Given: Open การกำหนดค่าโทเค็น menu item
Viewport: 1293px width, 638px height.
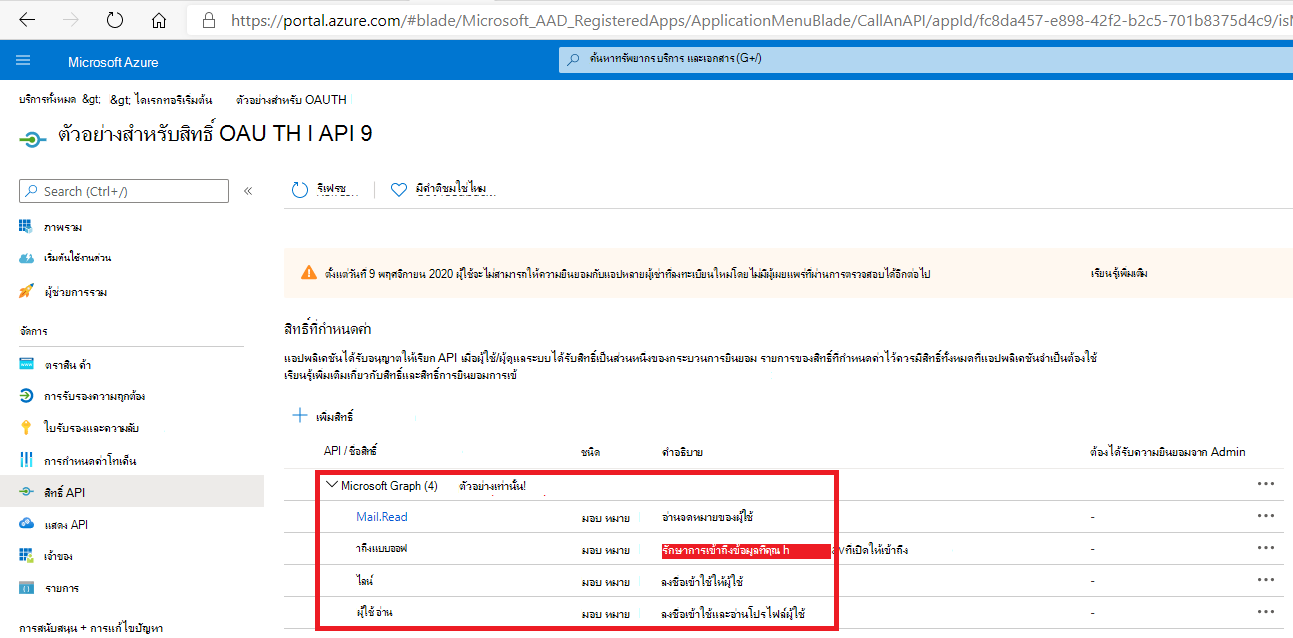Looking at the screenshot, I should (x=90, y=461).
